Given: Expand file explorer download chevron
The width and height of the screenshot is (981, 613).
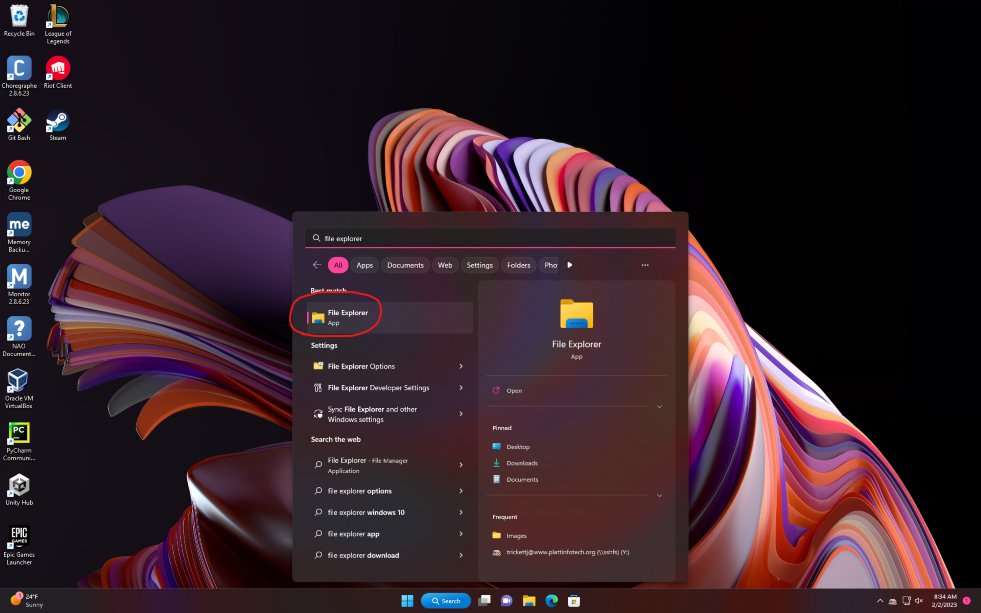Looking at the screenshot, I should 461,555.
